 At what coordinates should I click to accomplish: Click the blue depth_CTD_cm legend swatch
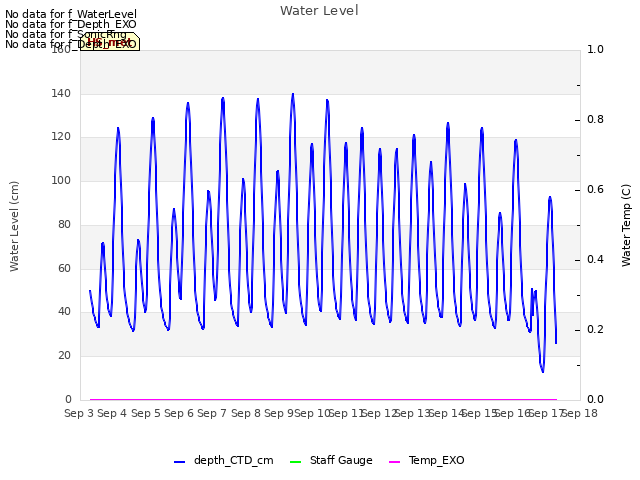[180, 462]
